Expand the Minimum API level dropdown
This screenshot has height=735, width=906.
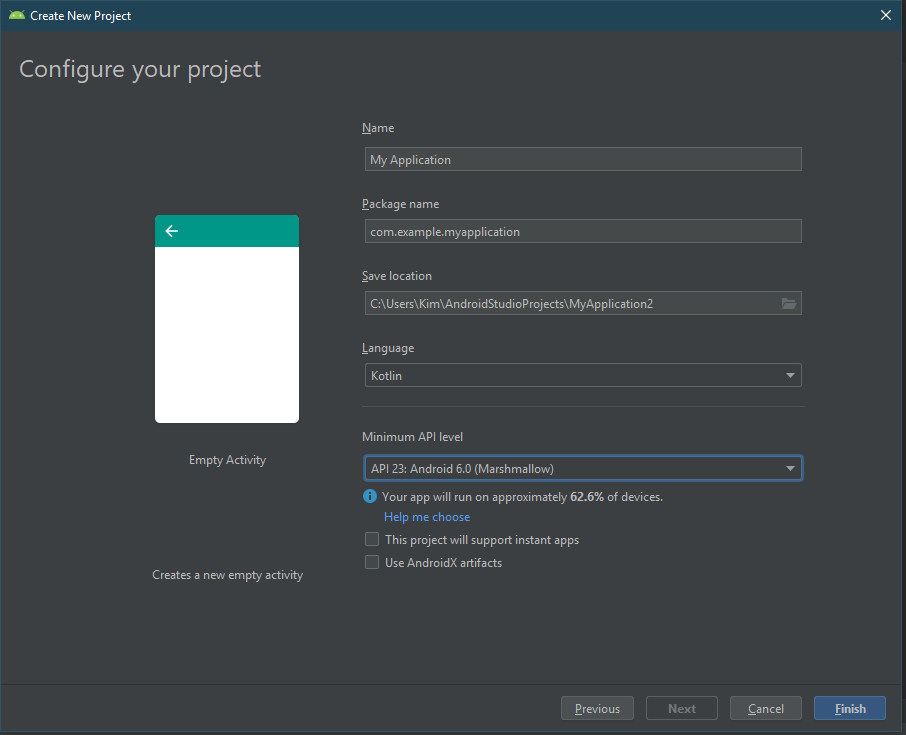(x=582, y=468)
